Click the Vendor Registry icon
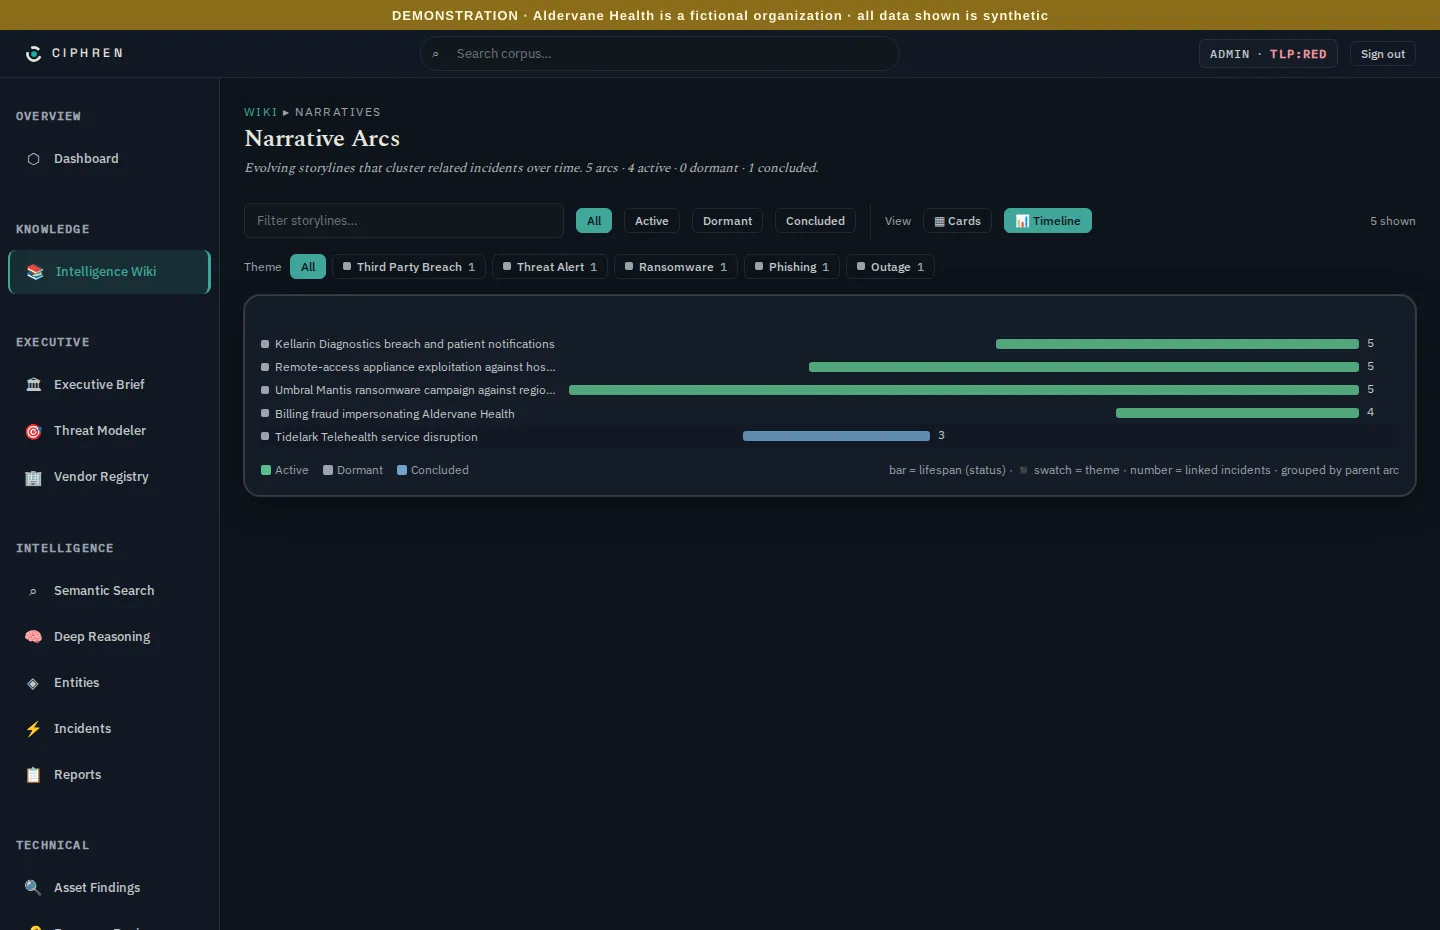 pos(34,477)
